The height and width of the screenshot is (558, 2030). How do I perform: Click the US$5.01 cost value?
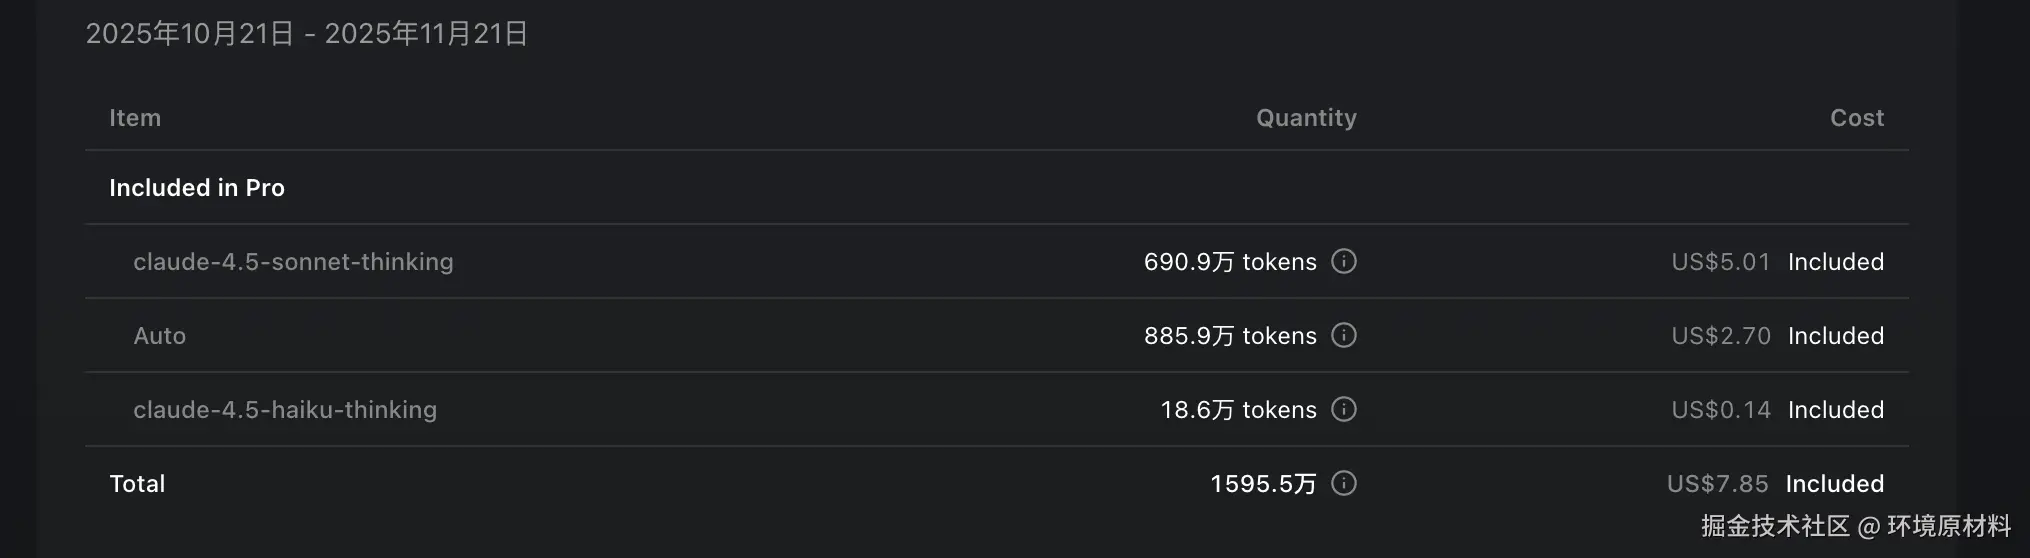[x=1720, y=262]
